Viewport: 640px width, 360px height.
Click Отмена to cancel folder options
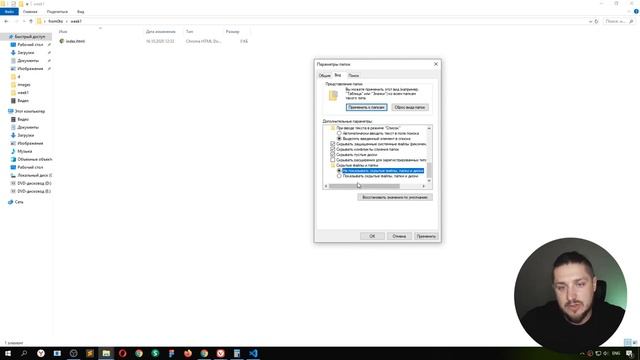[x=399, y=236]
